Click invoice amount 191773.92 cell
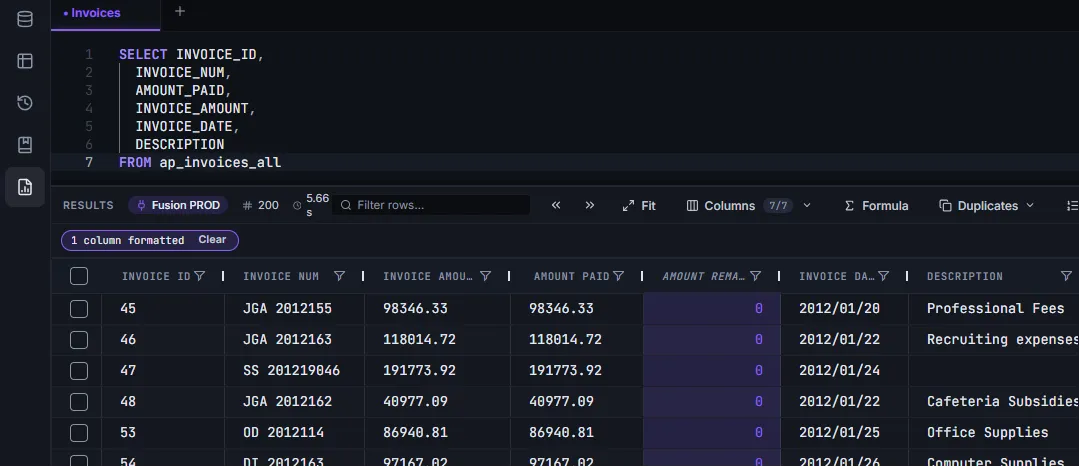This screenshot has height=467, width=1079. pos(419,371)
